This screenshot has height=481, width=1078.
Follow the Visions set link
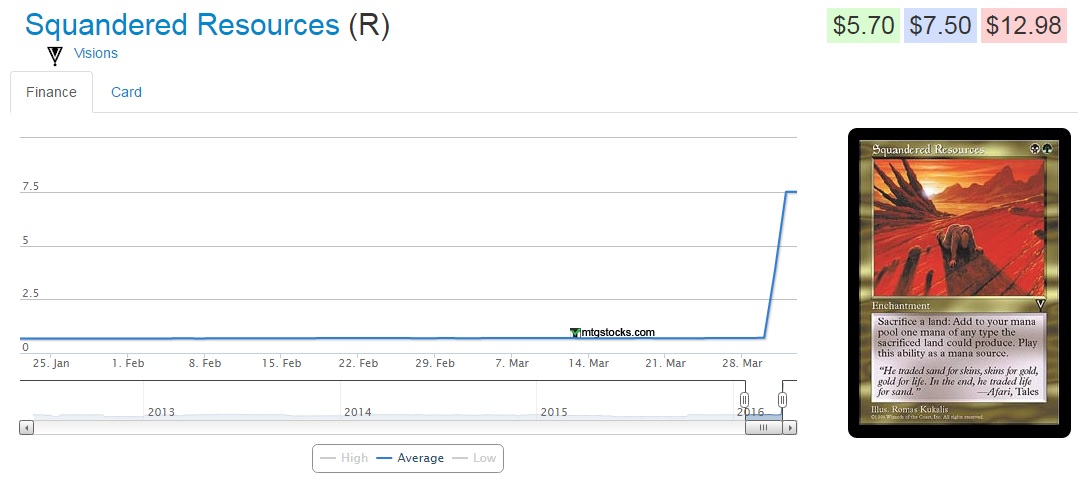(96, 53)
